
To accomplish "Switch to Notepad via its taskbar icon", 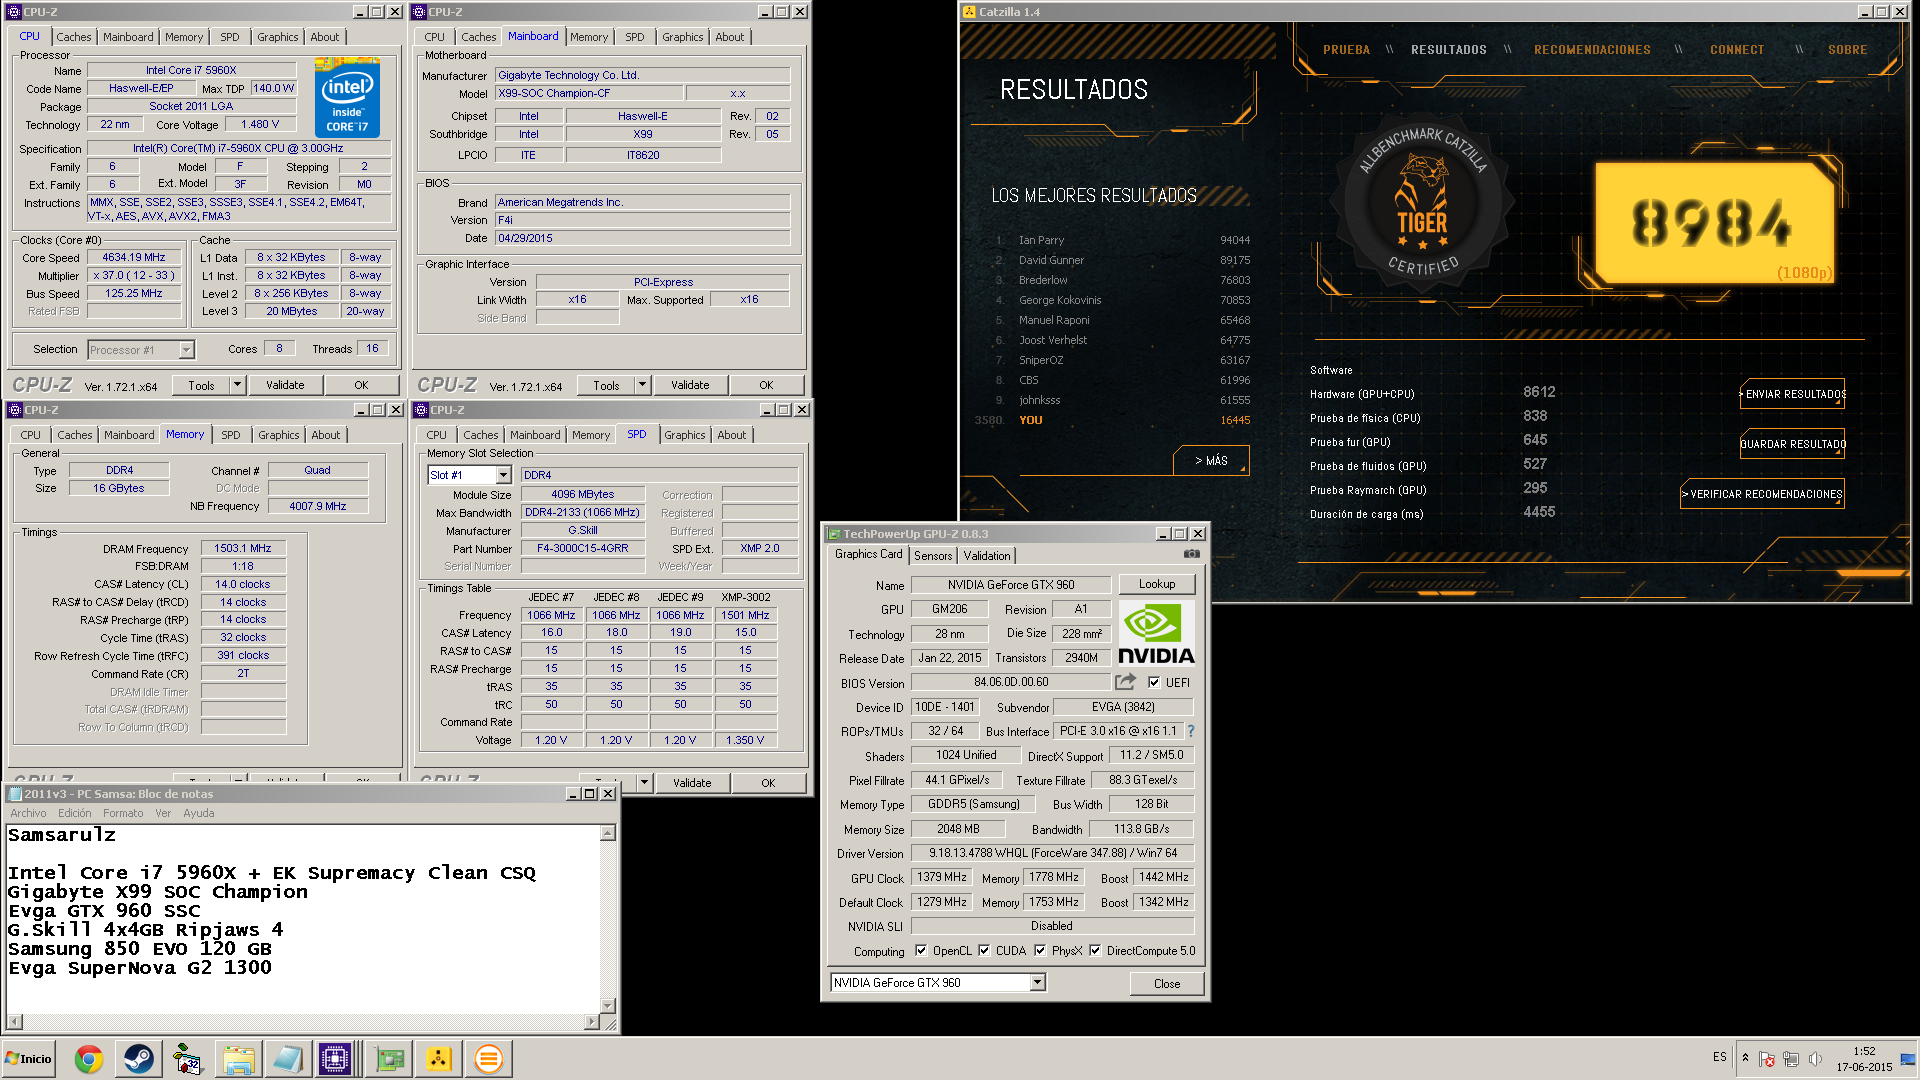I will click(x=288, y=1059).
